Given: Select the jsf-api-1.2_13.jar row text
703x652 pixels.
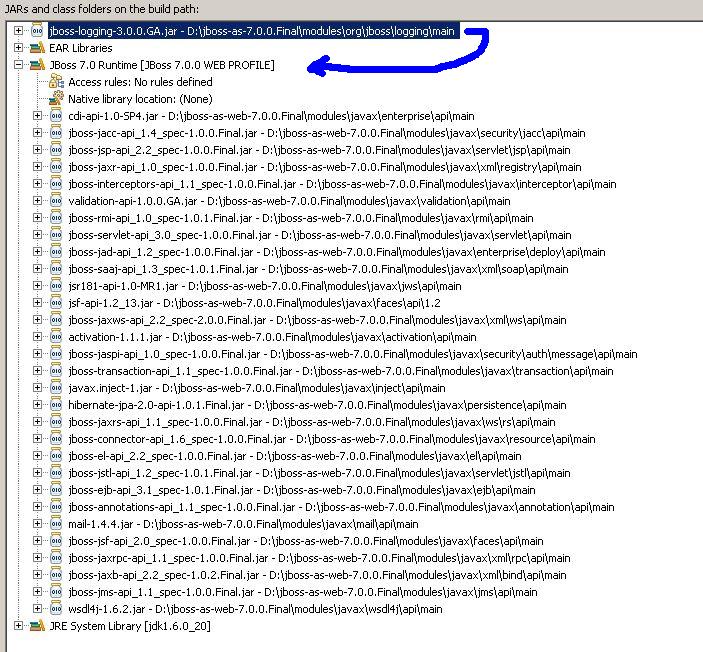Looking at the screenshot, I should click(x=254, y=303).
